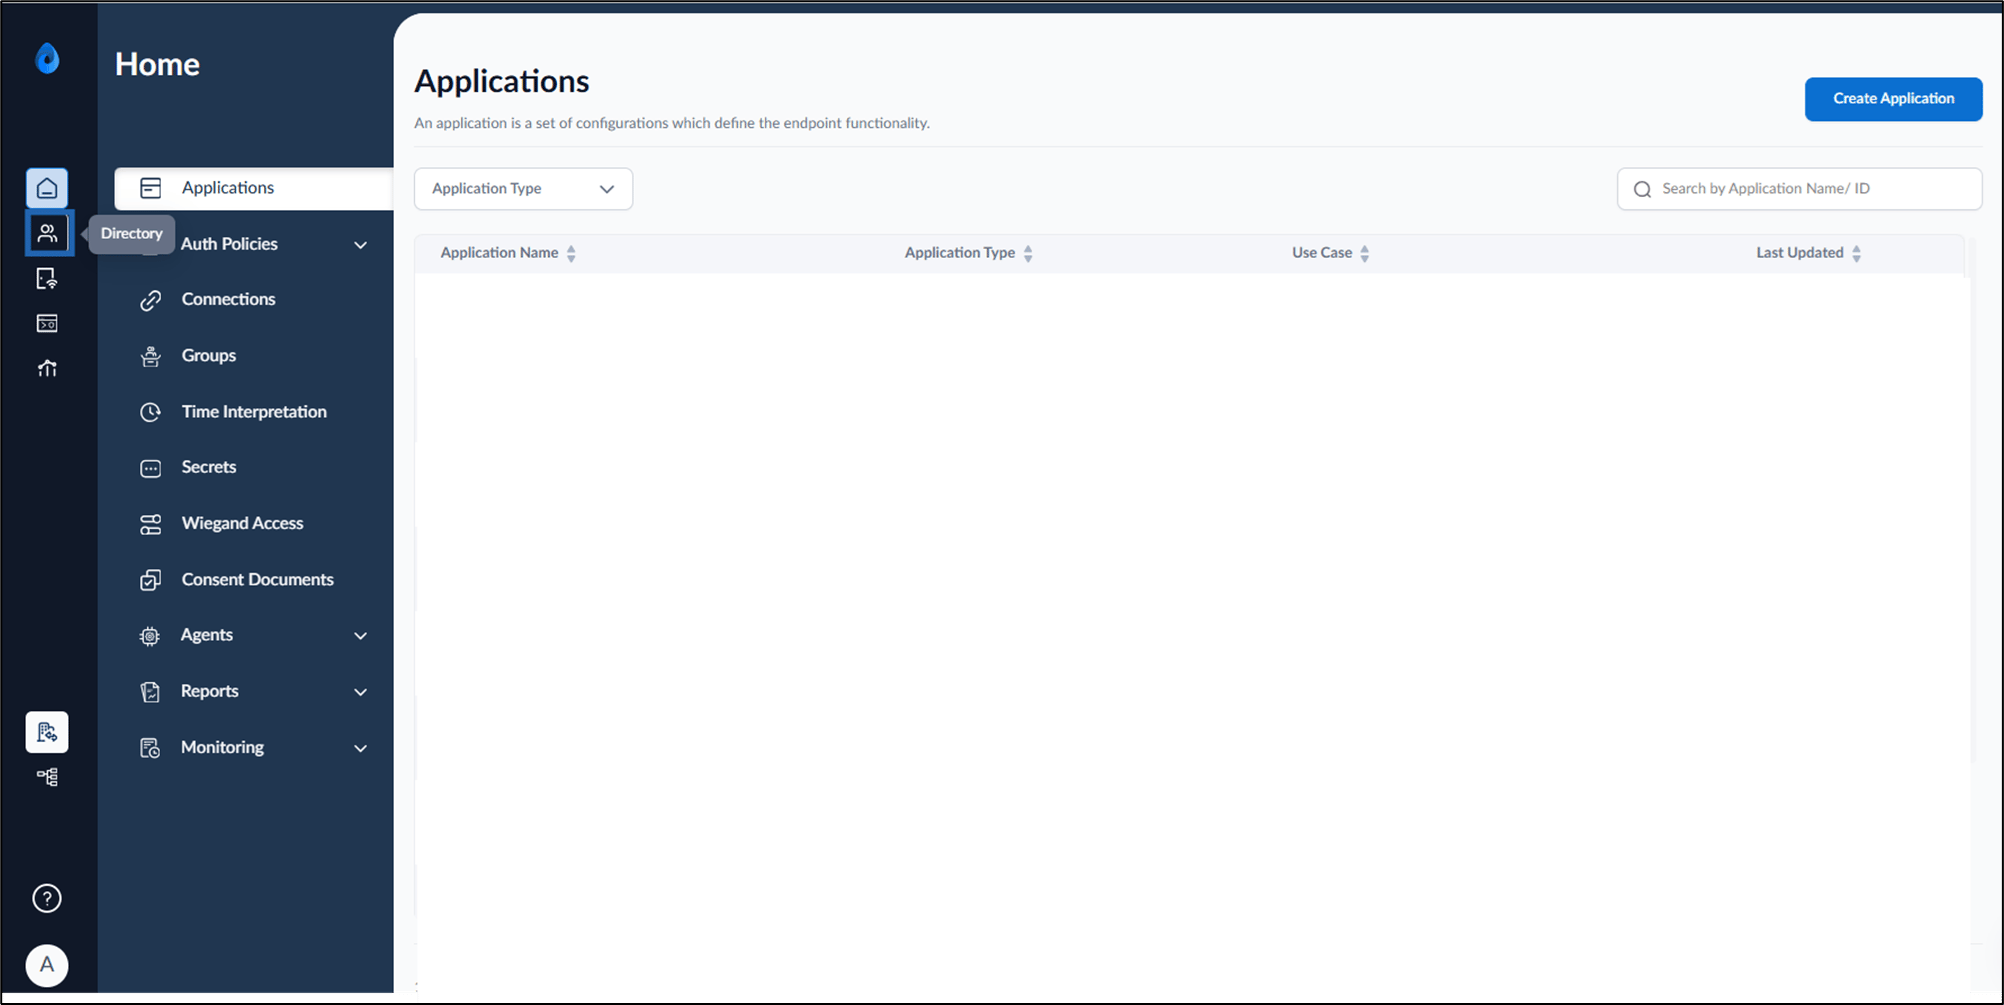Expand the Reports submenu chevron

coord(361,692)
